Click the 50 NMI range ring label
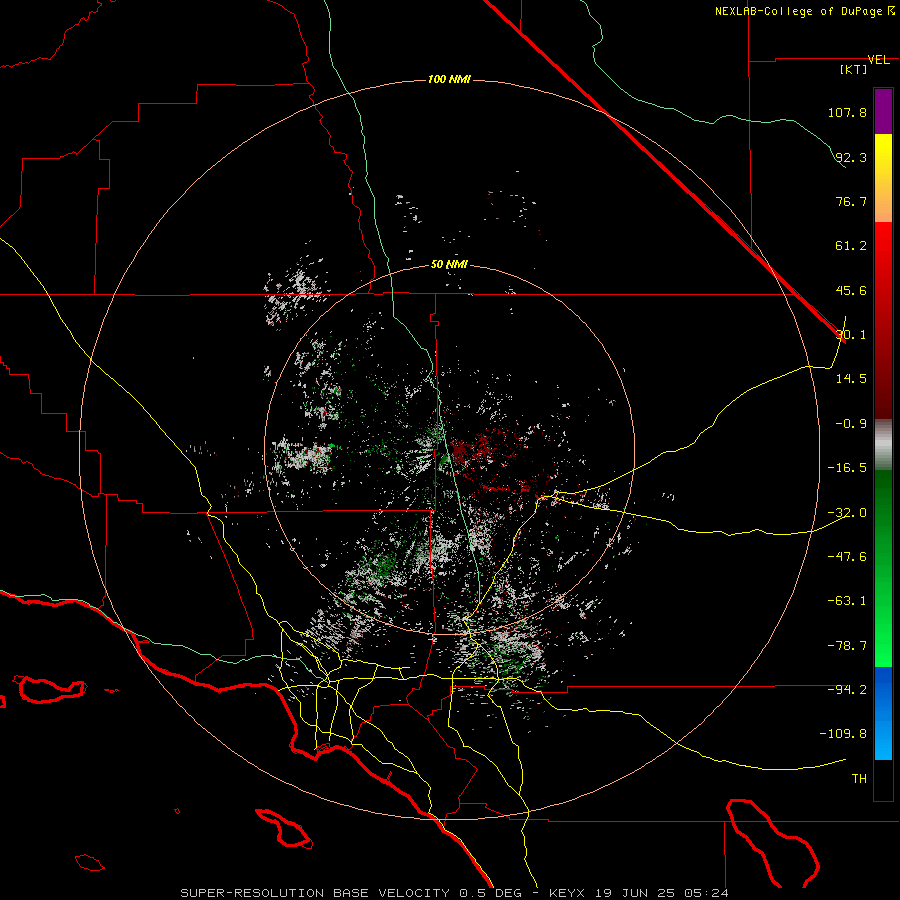The height and width of the screenshot is (900, 900). [x=449, y=265]
